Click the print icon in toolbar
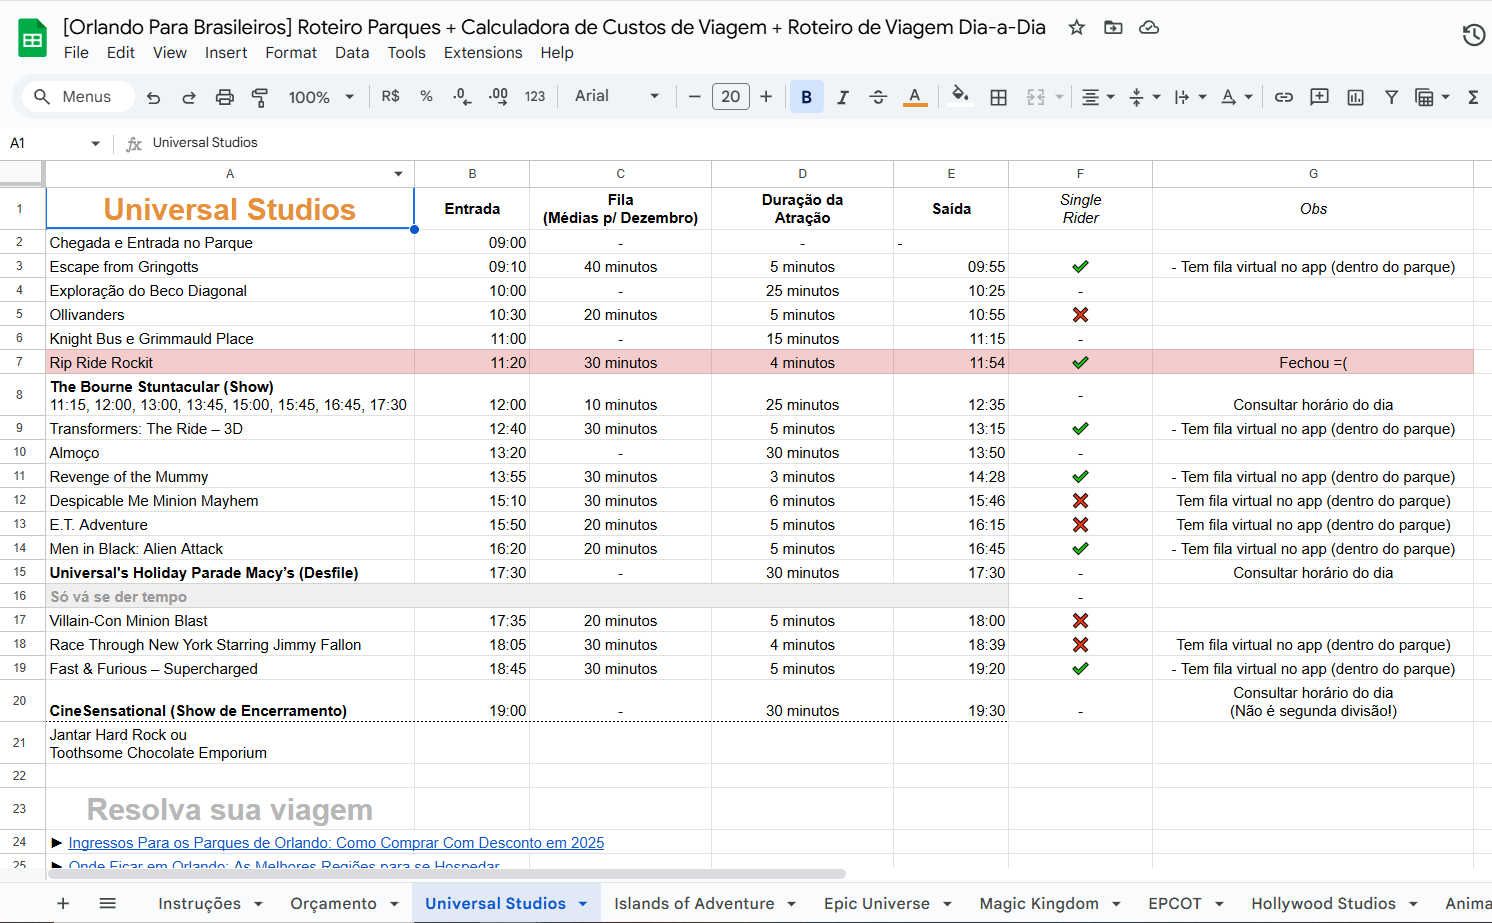 pyautogui.click(x=224, y=97)
